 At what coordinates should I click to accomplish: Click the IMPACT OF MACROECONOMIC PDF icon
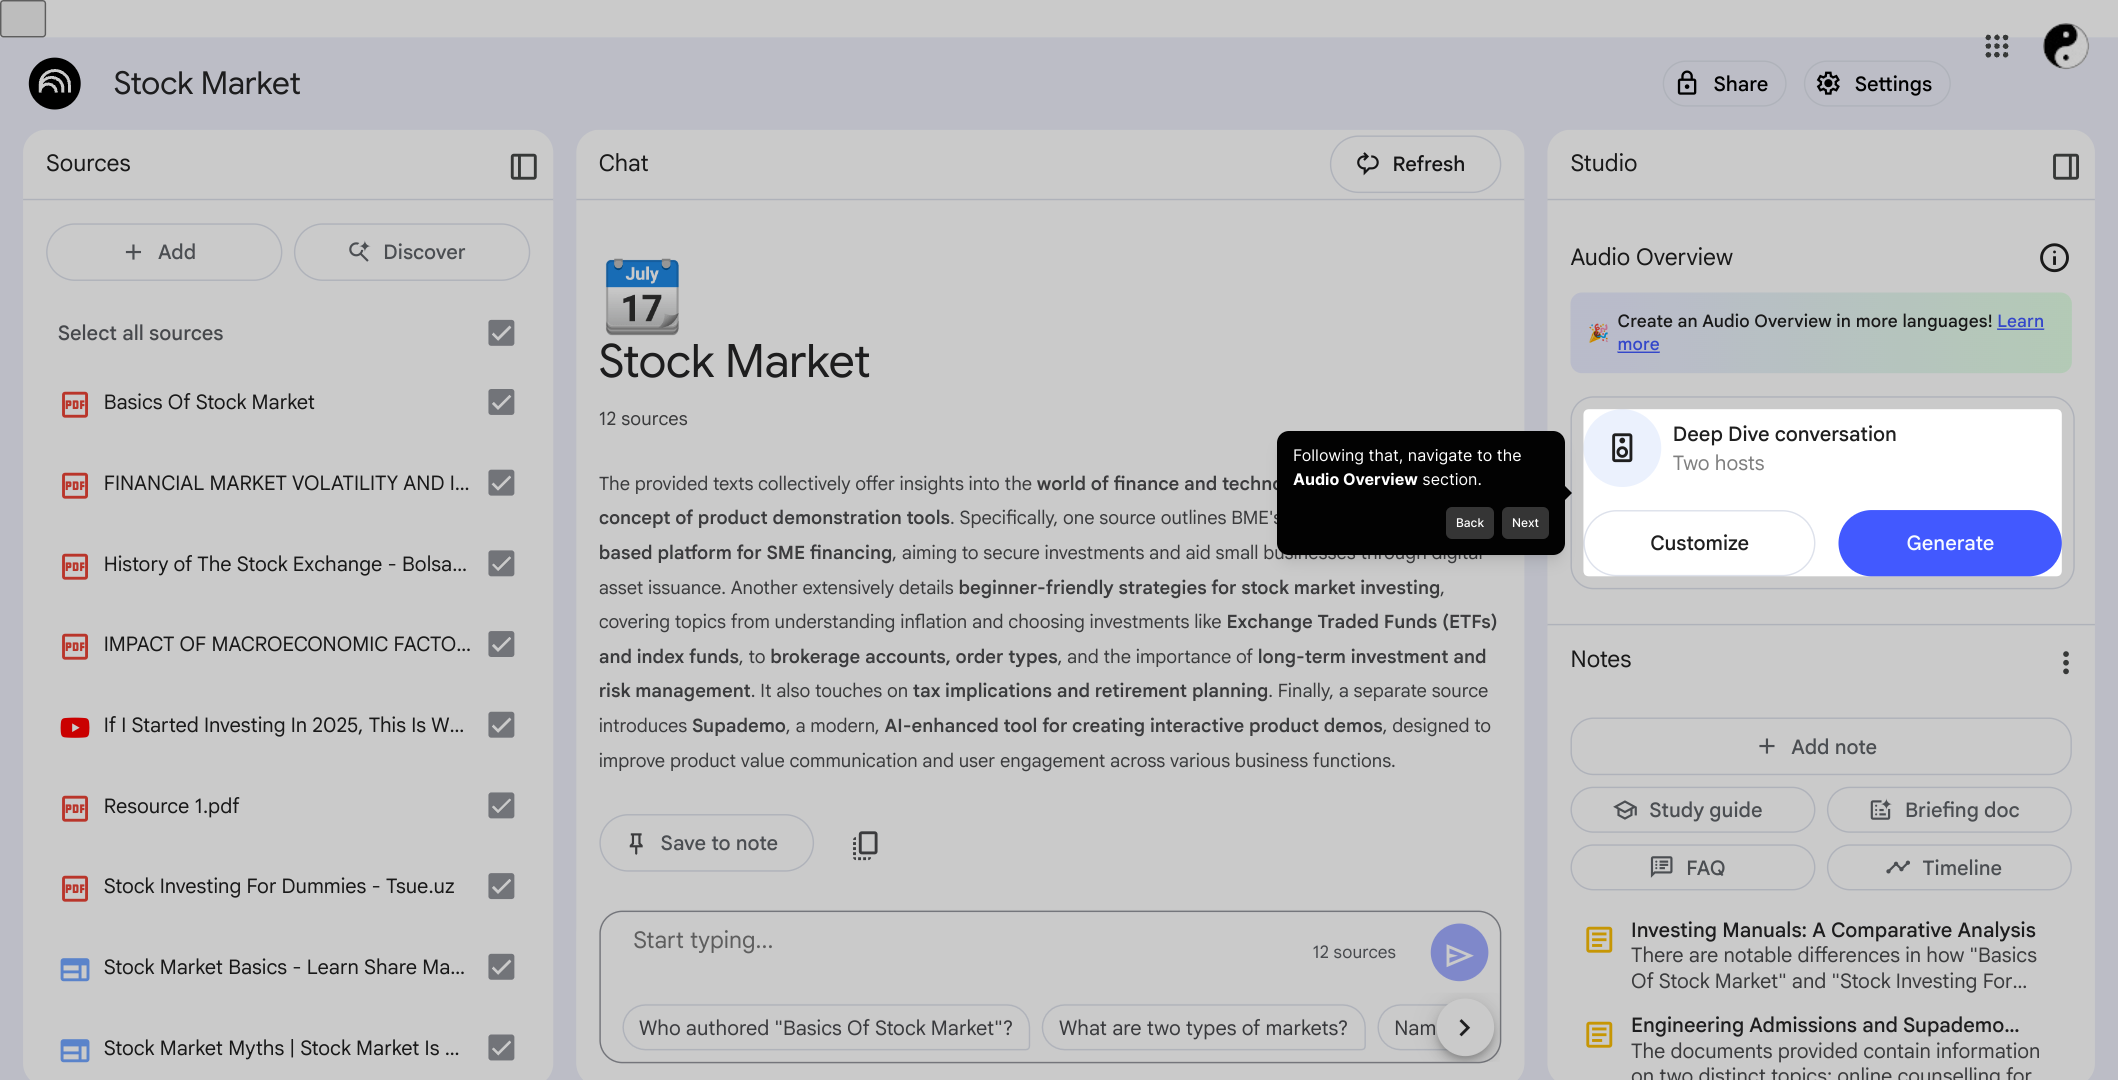[75, 646]
